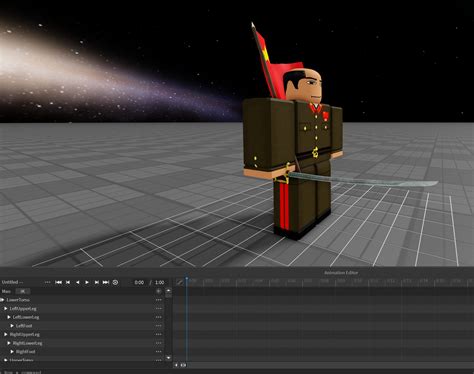This screenshot has width=474, height=374.
Task: Open the LeftLowerLeg track options menu
Action: (x=159, y=317)
